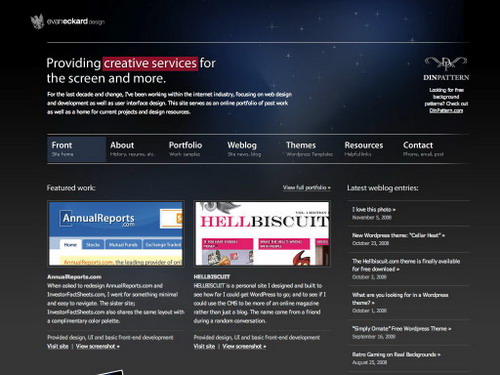Click View screenshot under HELLBISCUIT

pos(244,346)
